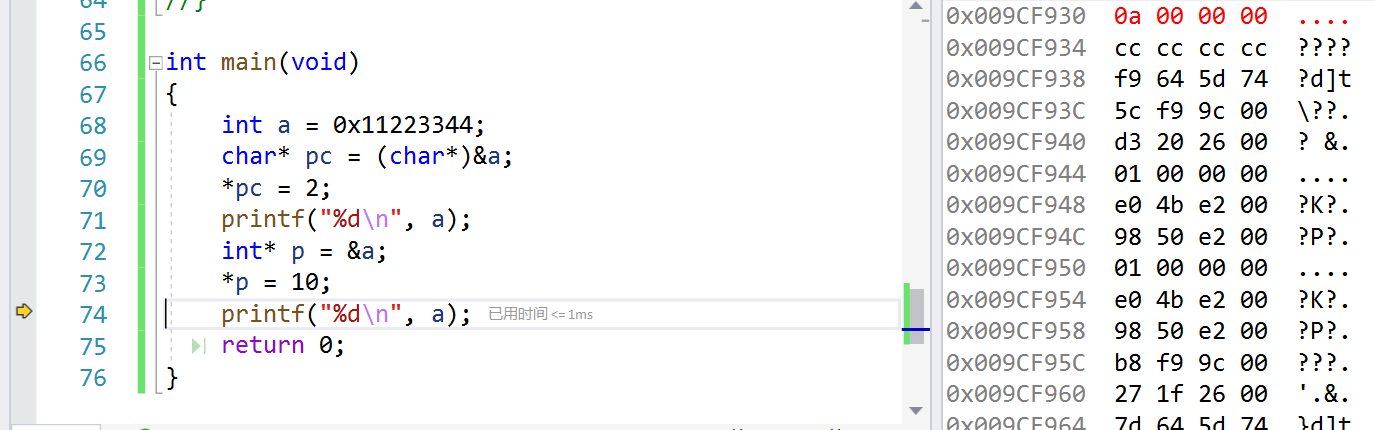Screen dimensions: 1375x430
Task: Click the yellow current-statement arrow at line 74
Action: click(25, 313)
